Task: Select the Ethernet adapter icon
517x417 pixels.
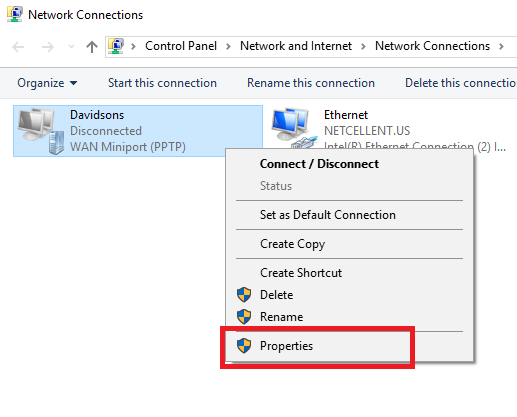Action: [294, 128]
